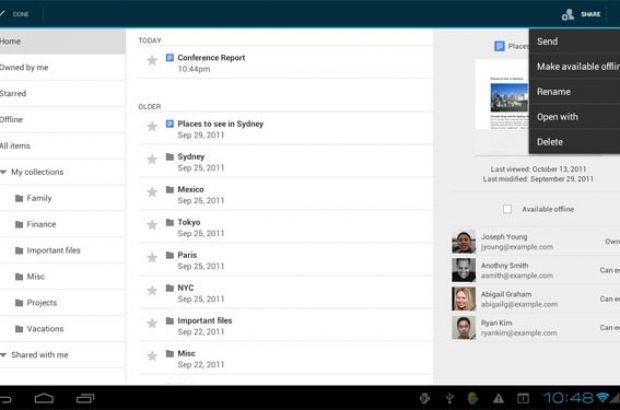Open the Starred filter
Image resolution: width=620 pixels, height=410 pixels.
[x=13, y=94]
